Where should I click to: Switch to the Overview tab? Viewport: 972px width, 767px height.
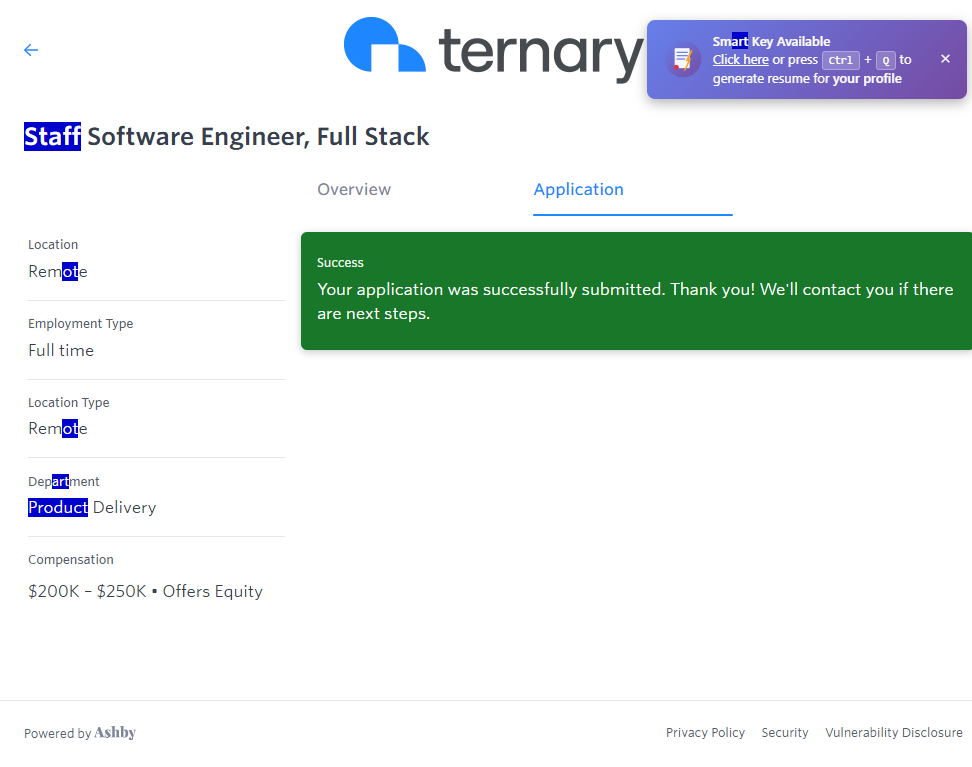pyautogui.click(x=354, y=189)
